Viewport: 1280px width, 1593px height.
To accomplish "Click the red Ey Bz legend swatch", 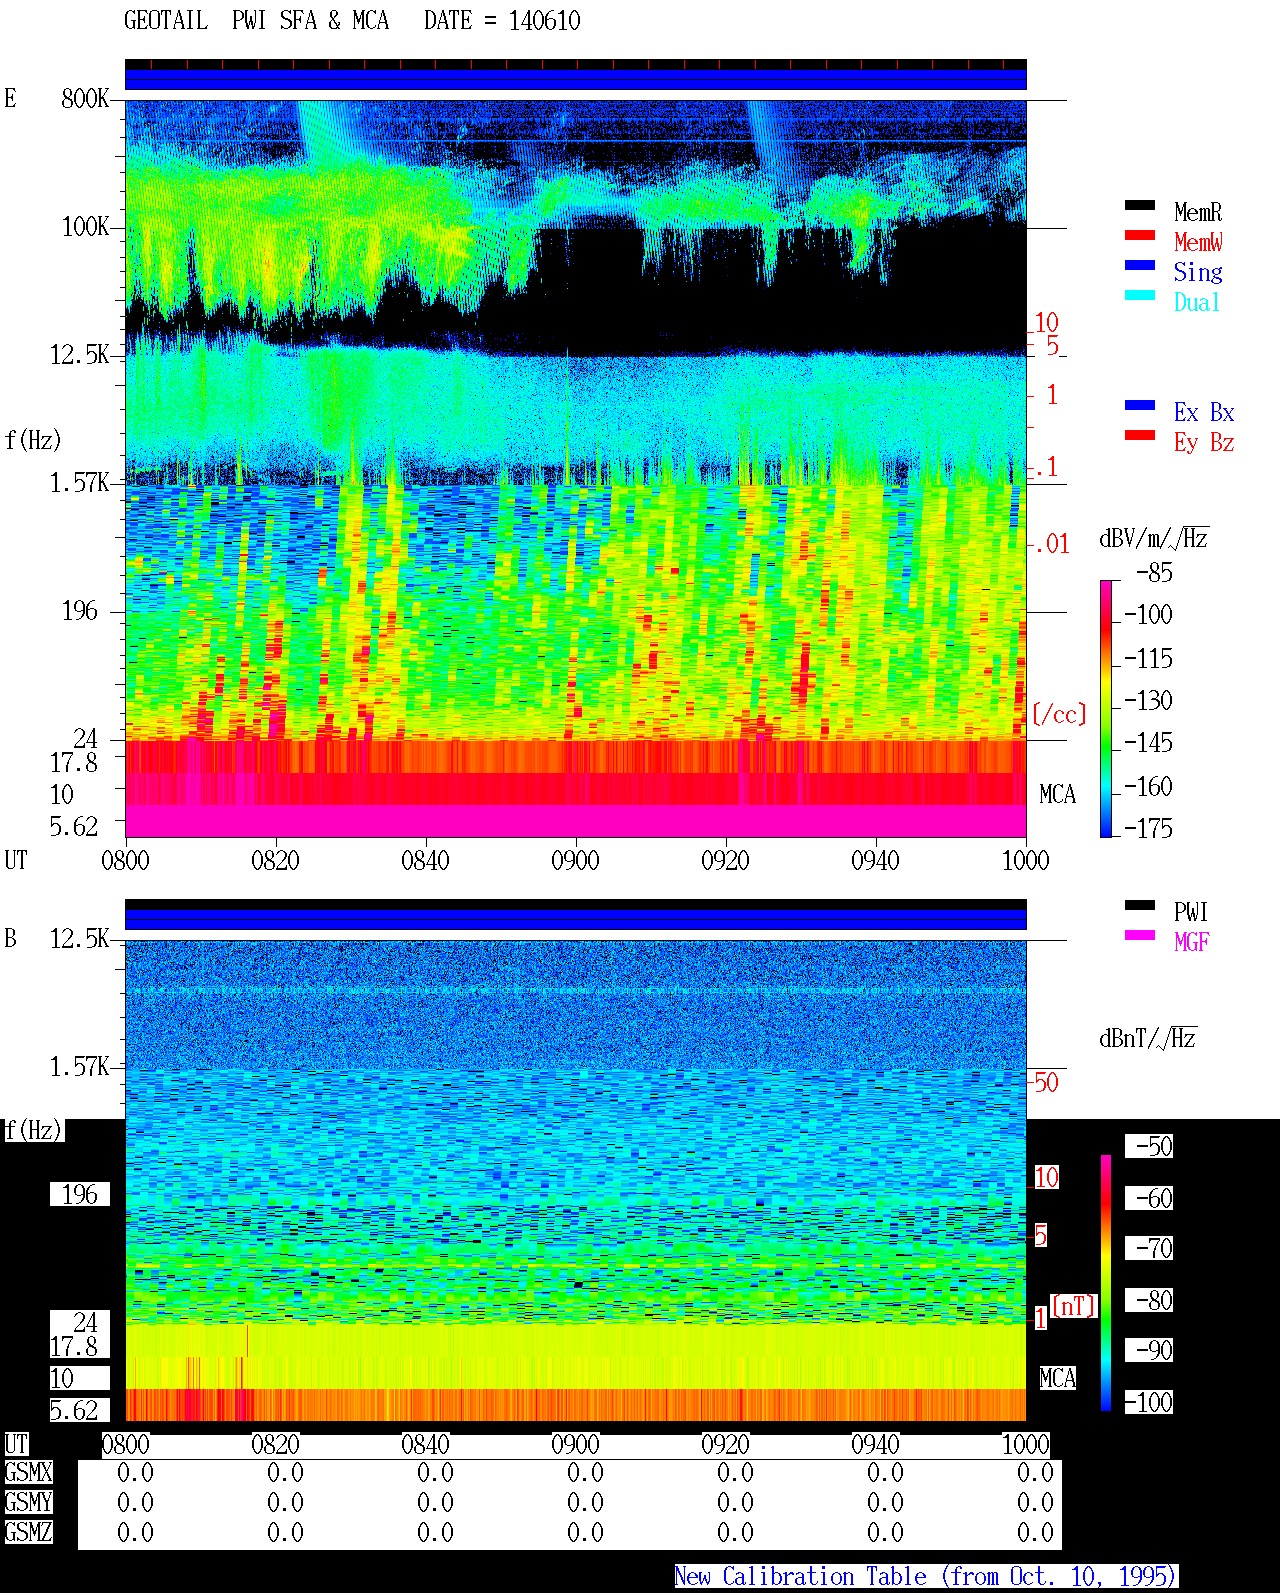I will (x=1140, y=436).
